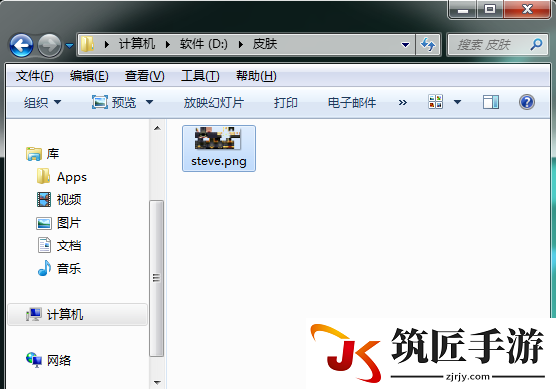Expand the address bar history dropdown

coord(405,45)
